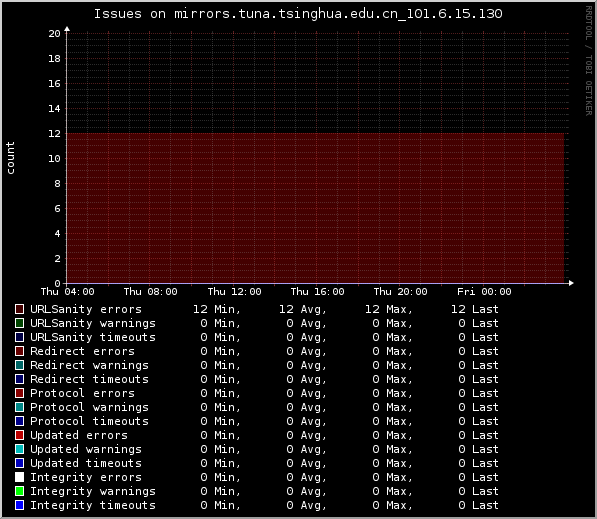Click the URLSanity errors color swatch
Image resolution: width=597 pixels, height=519 pixels.
19,309
